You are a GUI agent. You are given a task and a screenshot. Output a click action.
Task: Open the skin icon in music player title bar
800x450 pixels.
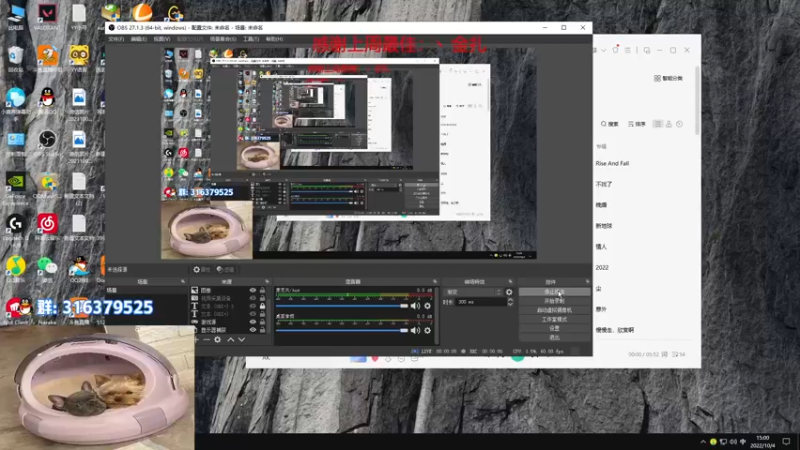click(616, 50)
